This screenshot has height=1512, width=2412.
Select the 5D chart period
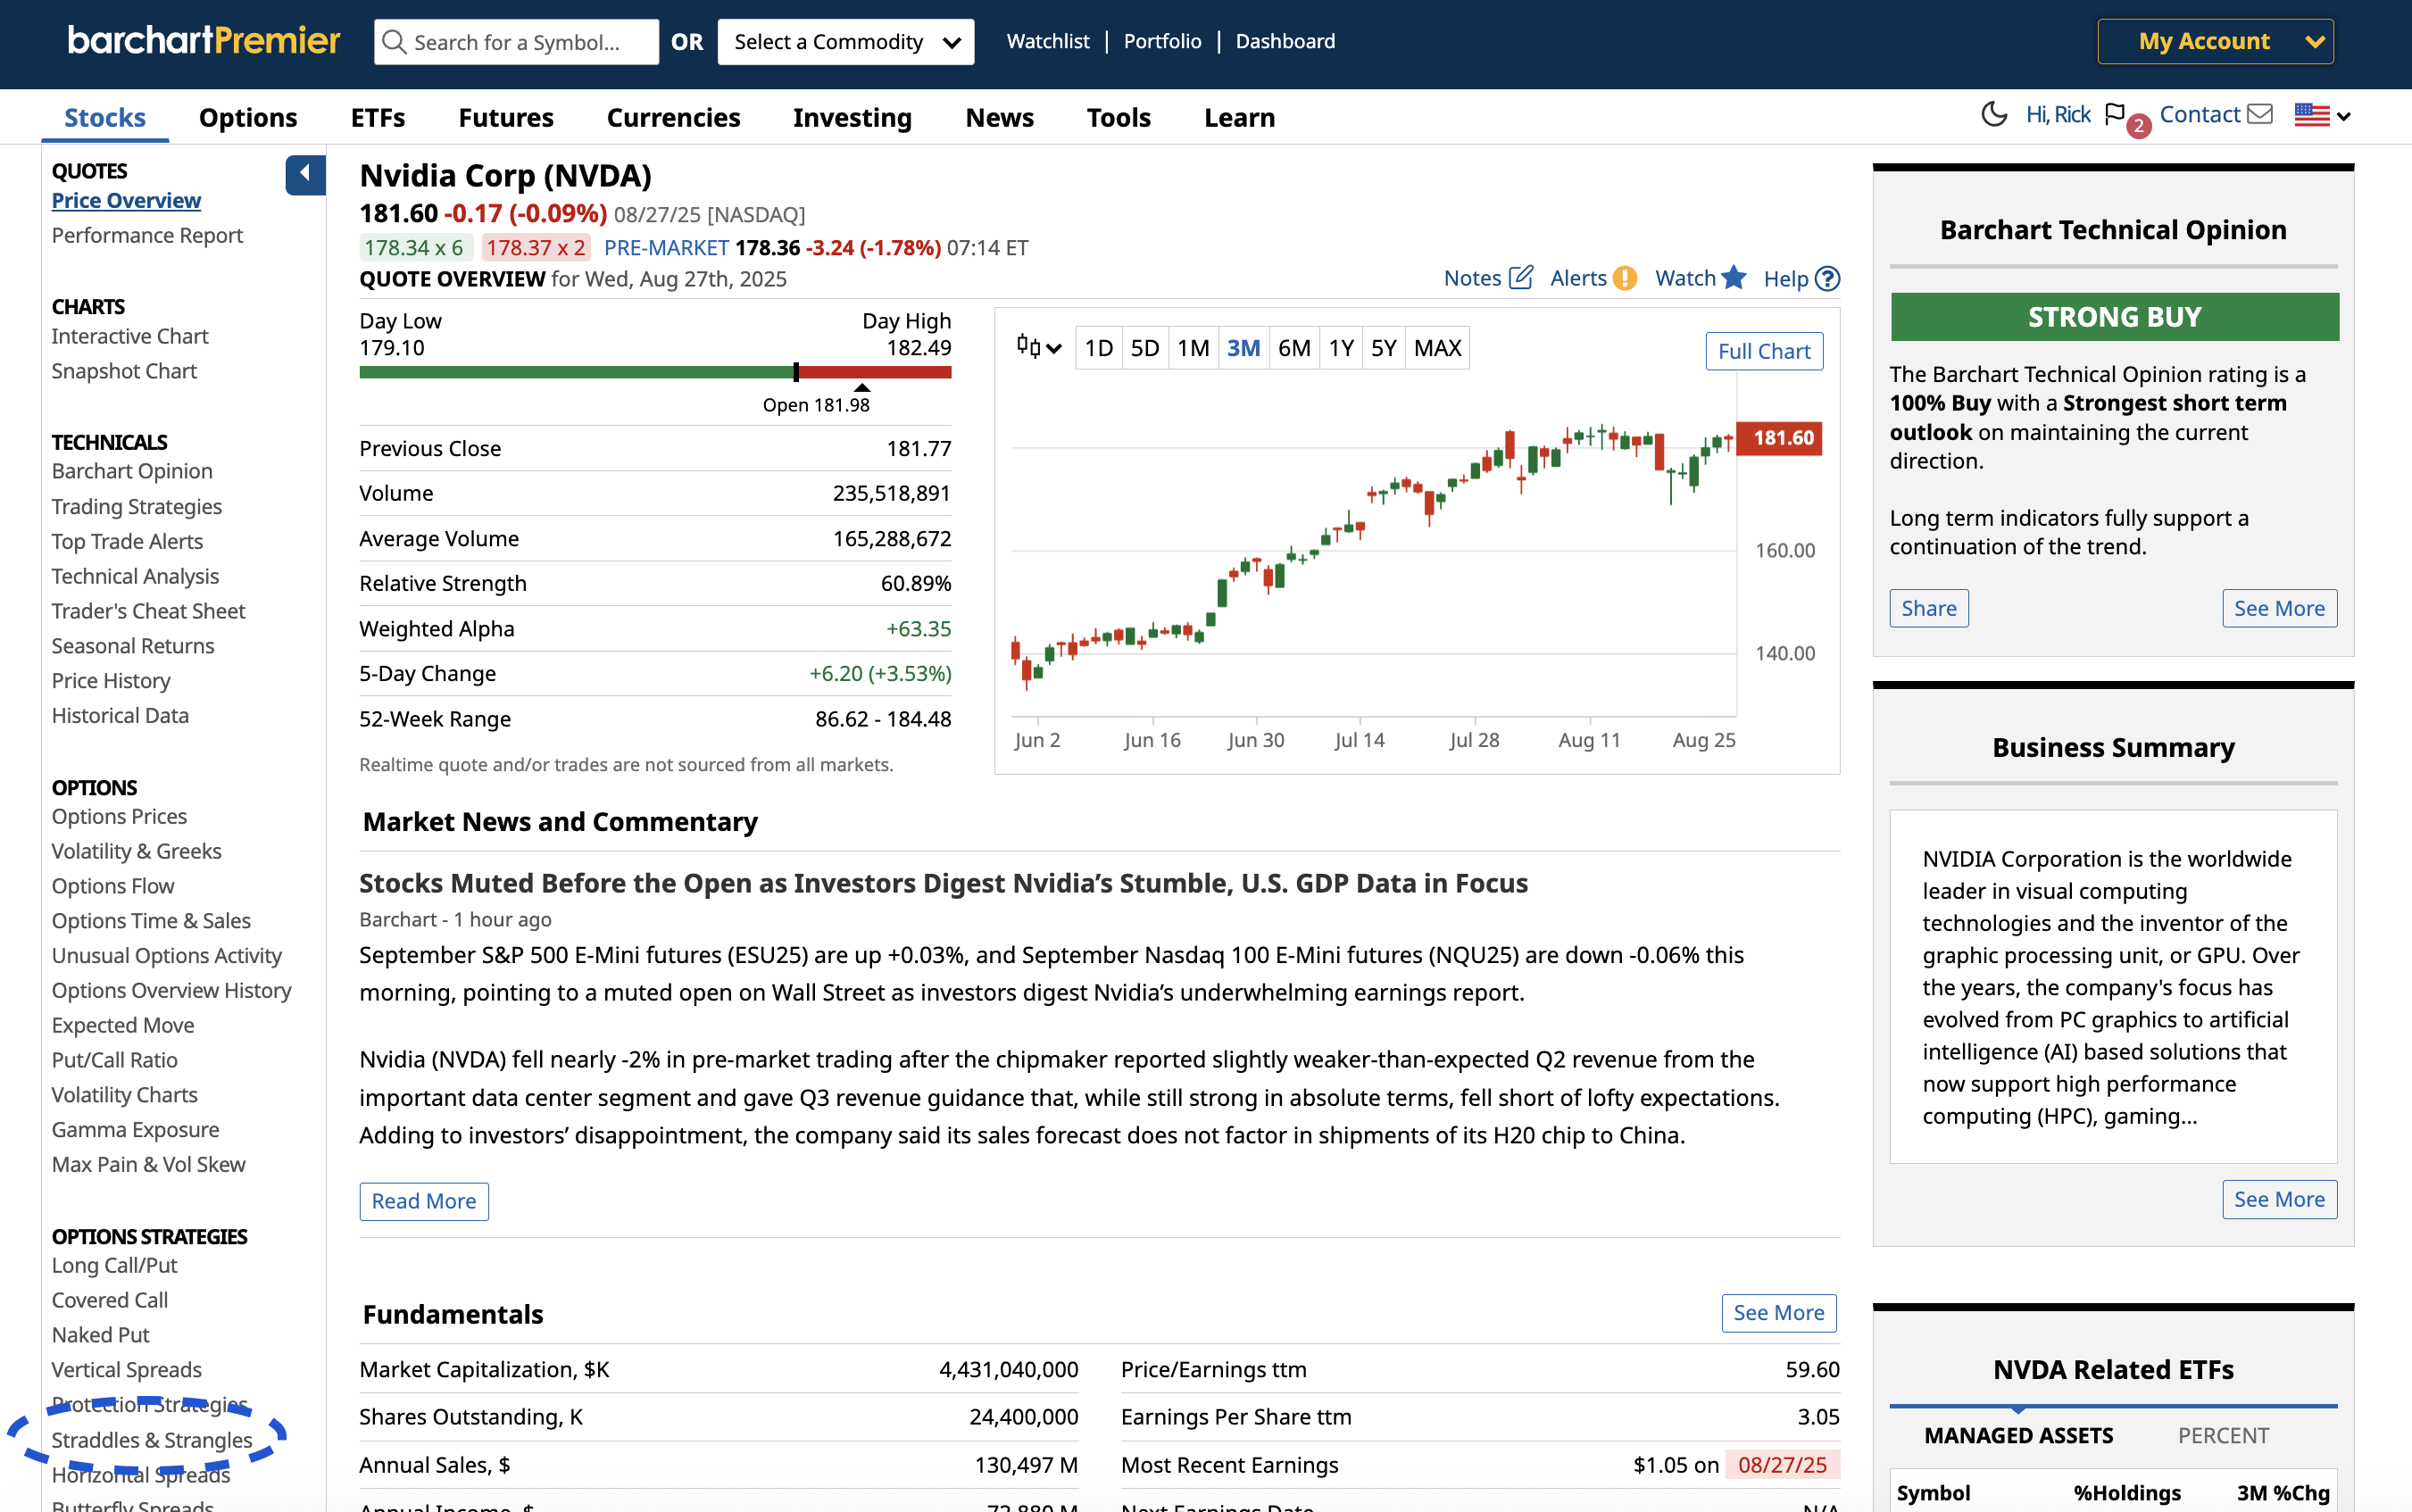point(1144,348)
